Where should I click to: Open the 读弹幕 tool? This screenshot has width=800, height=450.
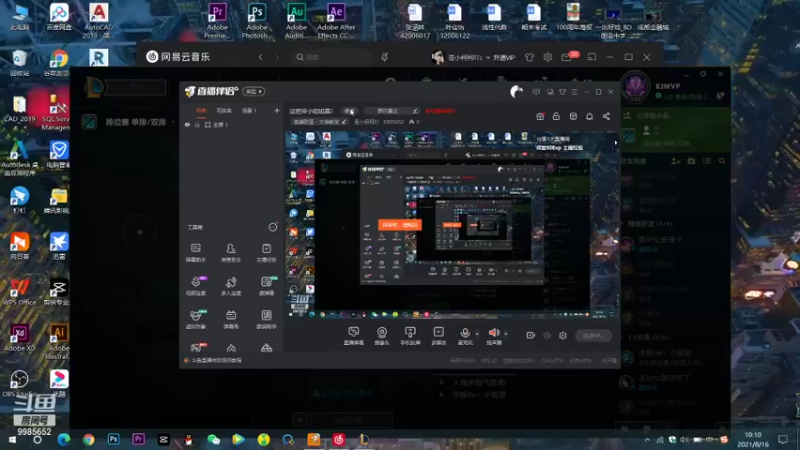[x=266, y=286]
